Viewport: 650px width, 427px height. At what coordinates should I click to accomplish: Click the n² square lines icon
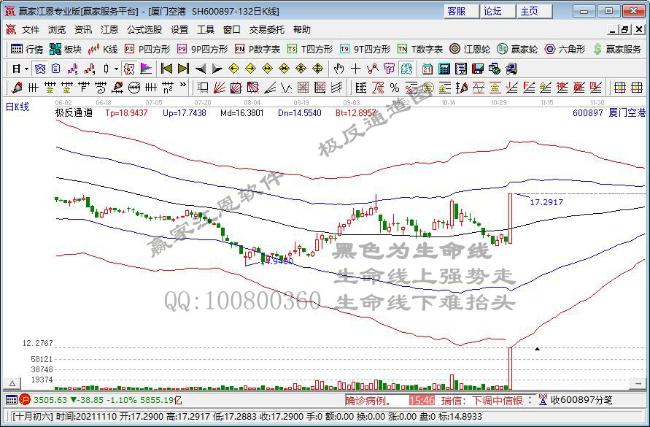[x=167, y=87]
